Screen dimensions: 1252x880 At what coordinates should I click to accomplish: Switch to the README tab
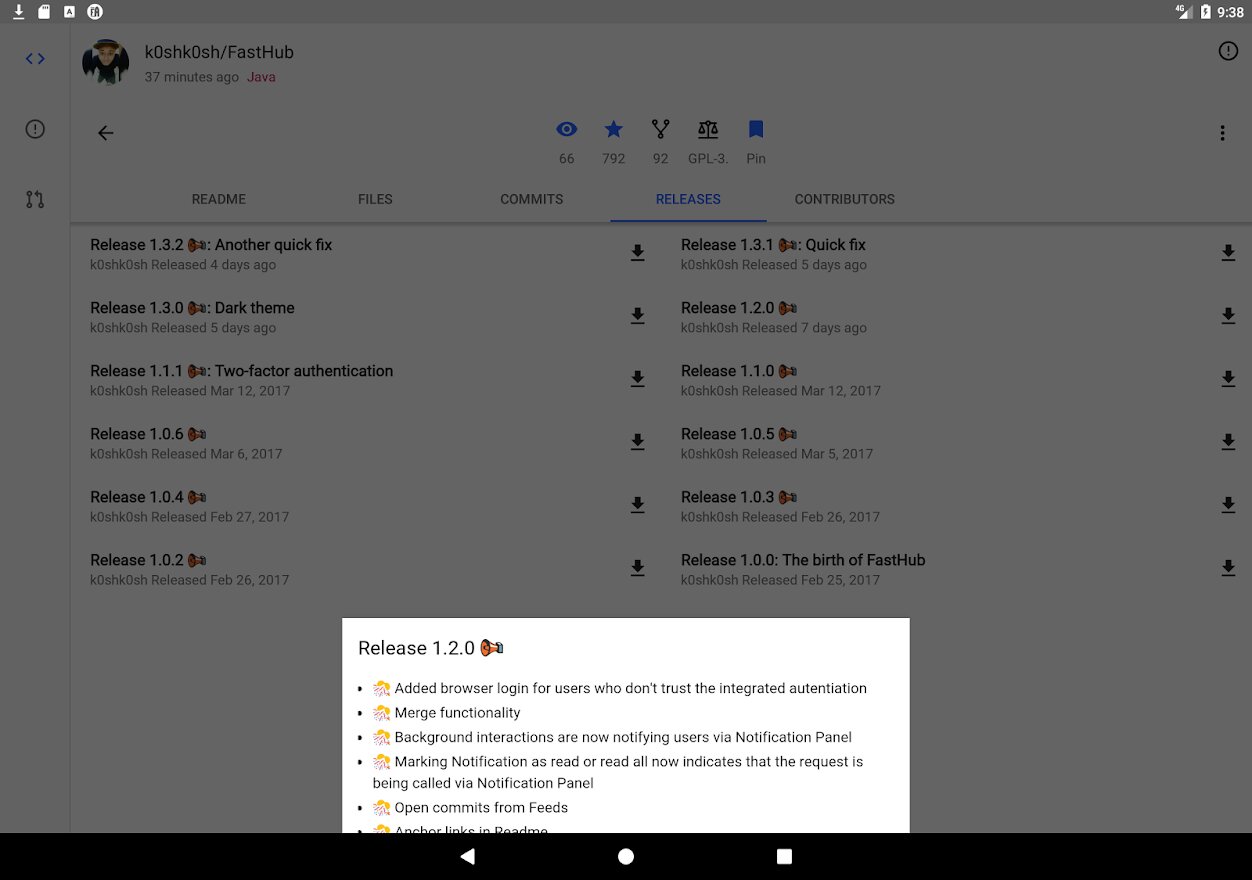point(219,199)
